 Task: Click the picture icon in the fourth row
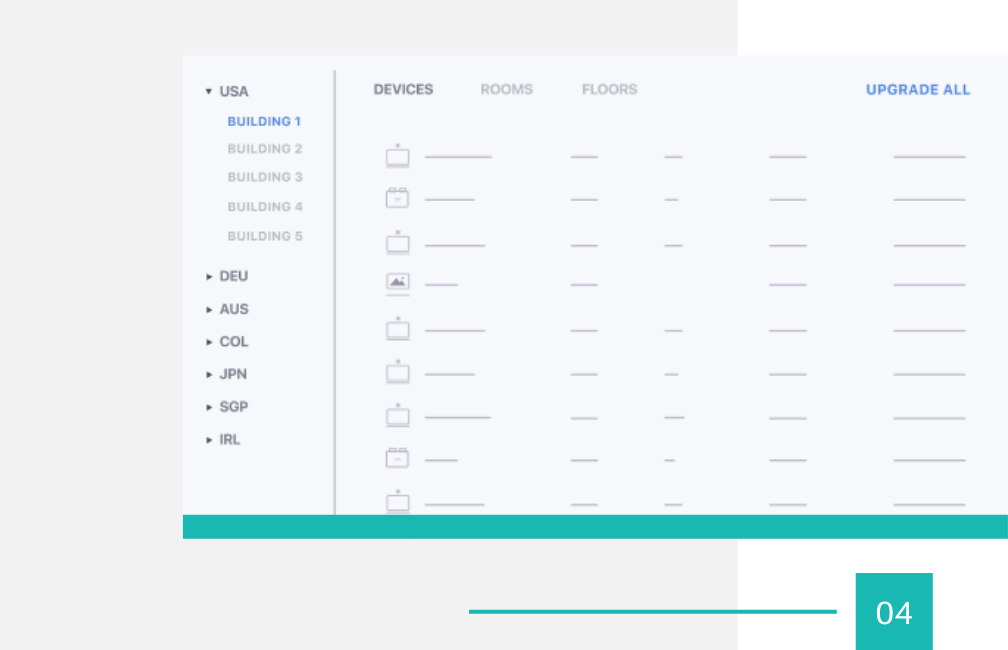click(398, 283)
